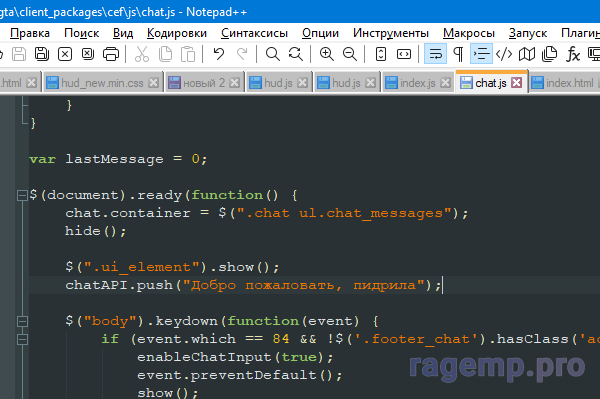Viewport: 600px width, 399px height.
Task: Toggle indent guide display
Action: coord(481,54)
